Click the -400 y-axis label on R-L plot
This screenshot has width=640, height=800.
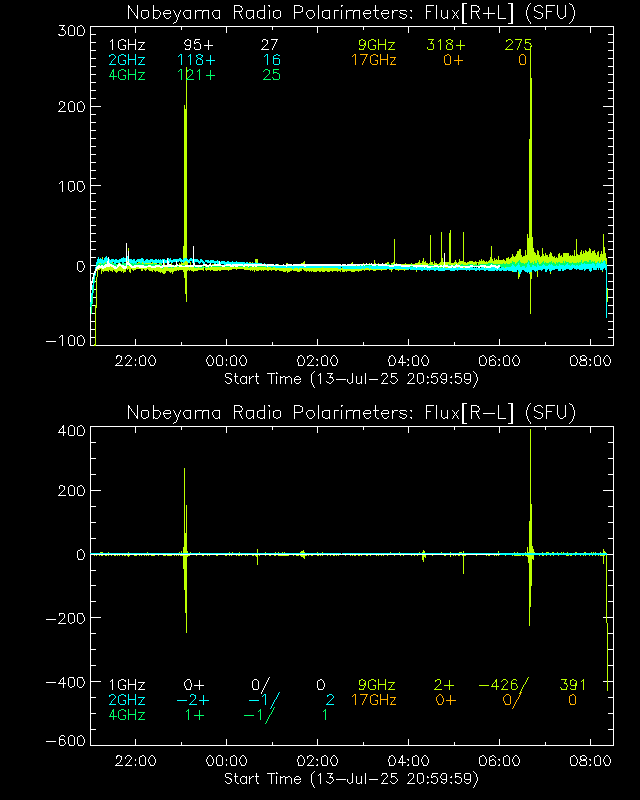[x=66, y=683]
